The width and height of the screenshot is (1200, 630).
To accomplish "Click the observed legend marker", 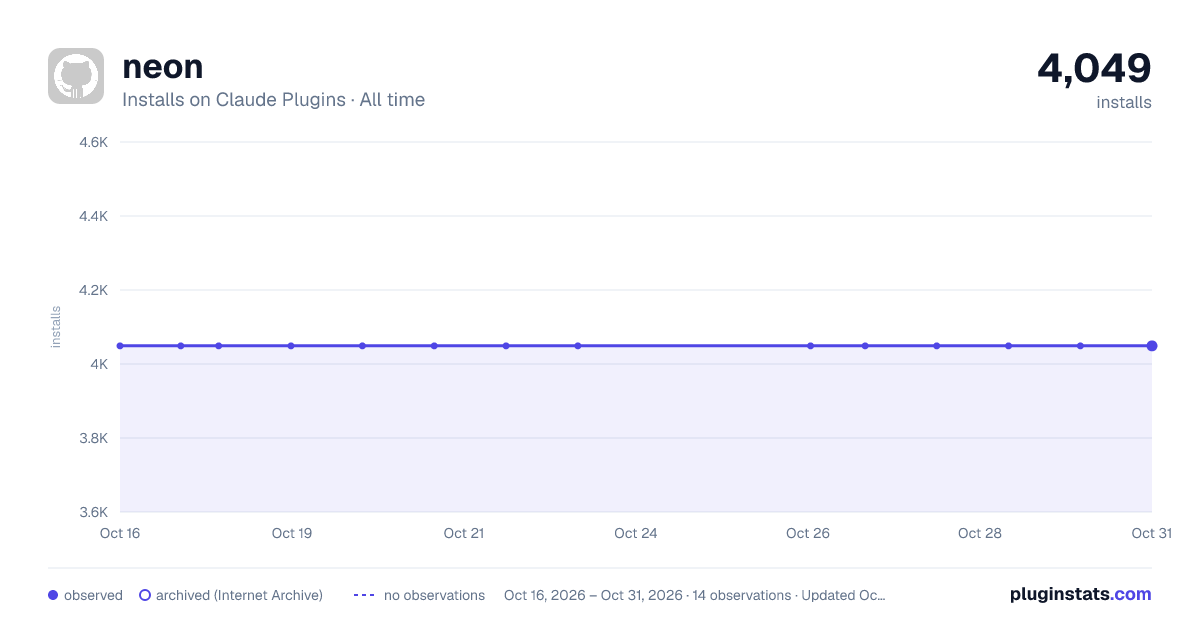I will pos(53,595).
